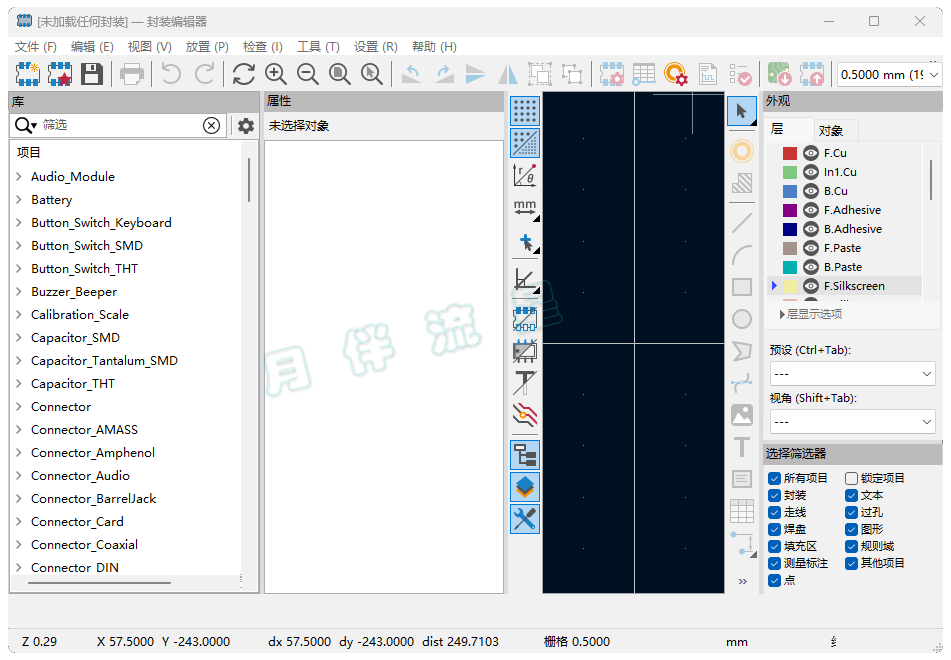The image size is (951, 660).
Task: Select the Draw Circle tool
Action: coord(742,319)
